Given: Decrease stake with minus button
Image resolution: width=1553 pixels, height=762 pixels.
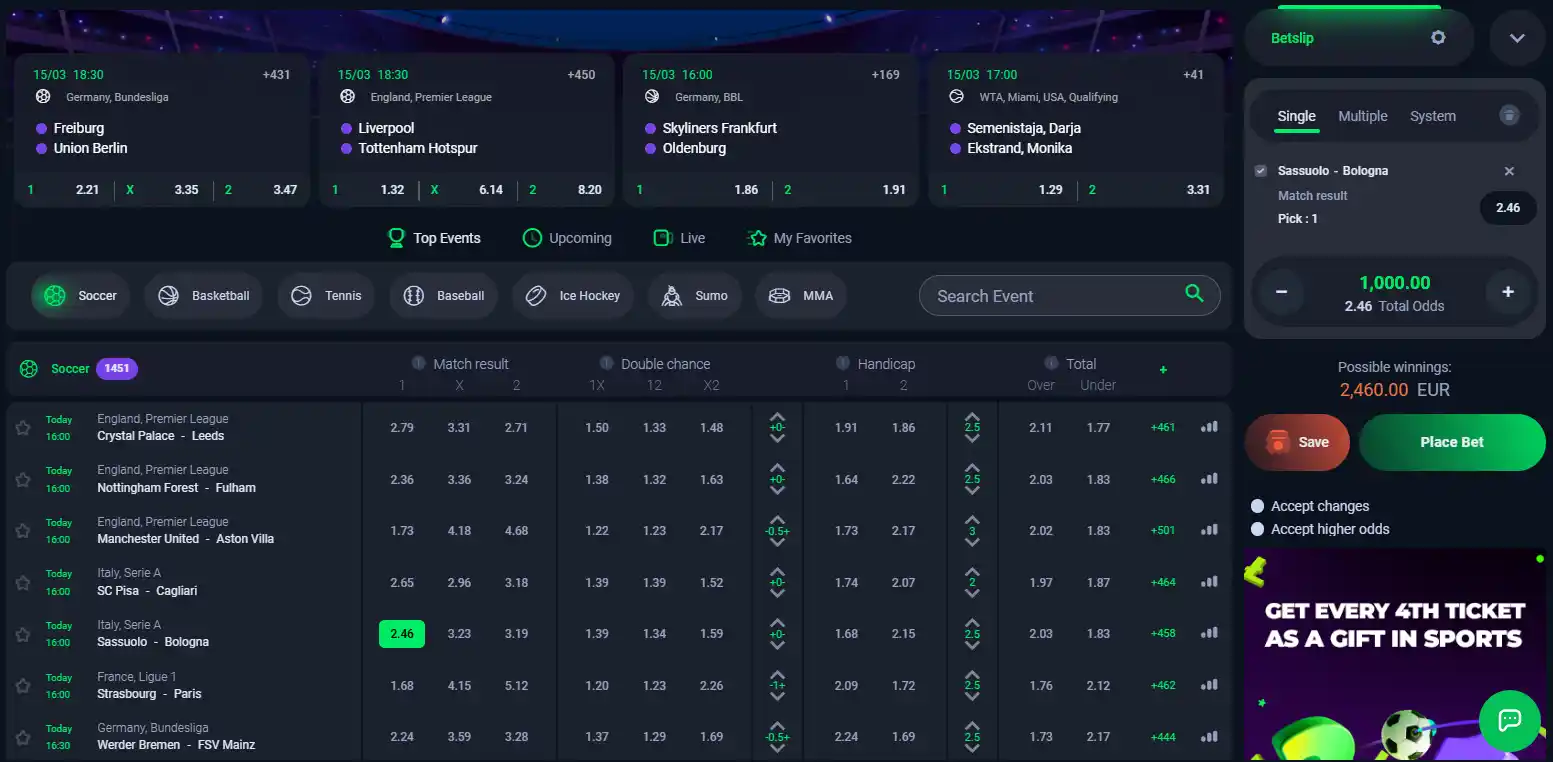Looking at the screenshot, I should 1282,292.
